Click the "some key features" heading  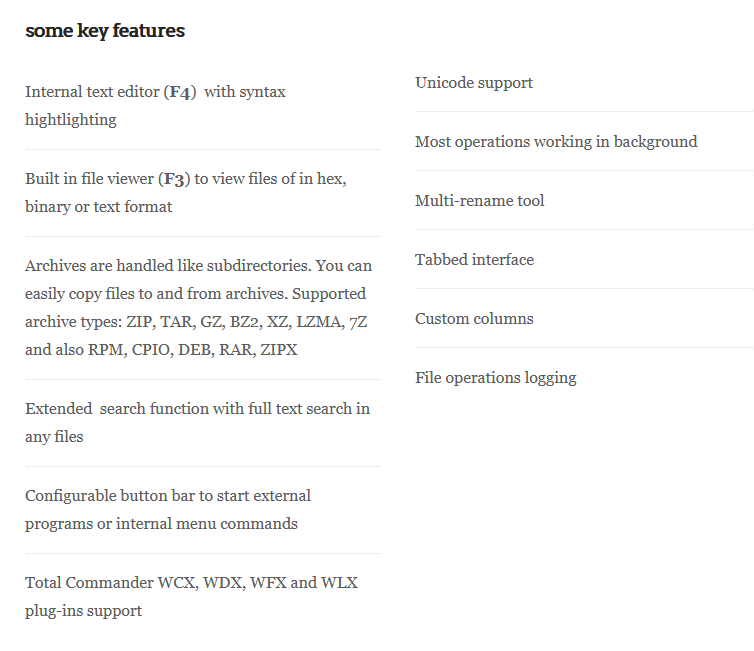(105, 31)
